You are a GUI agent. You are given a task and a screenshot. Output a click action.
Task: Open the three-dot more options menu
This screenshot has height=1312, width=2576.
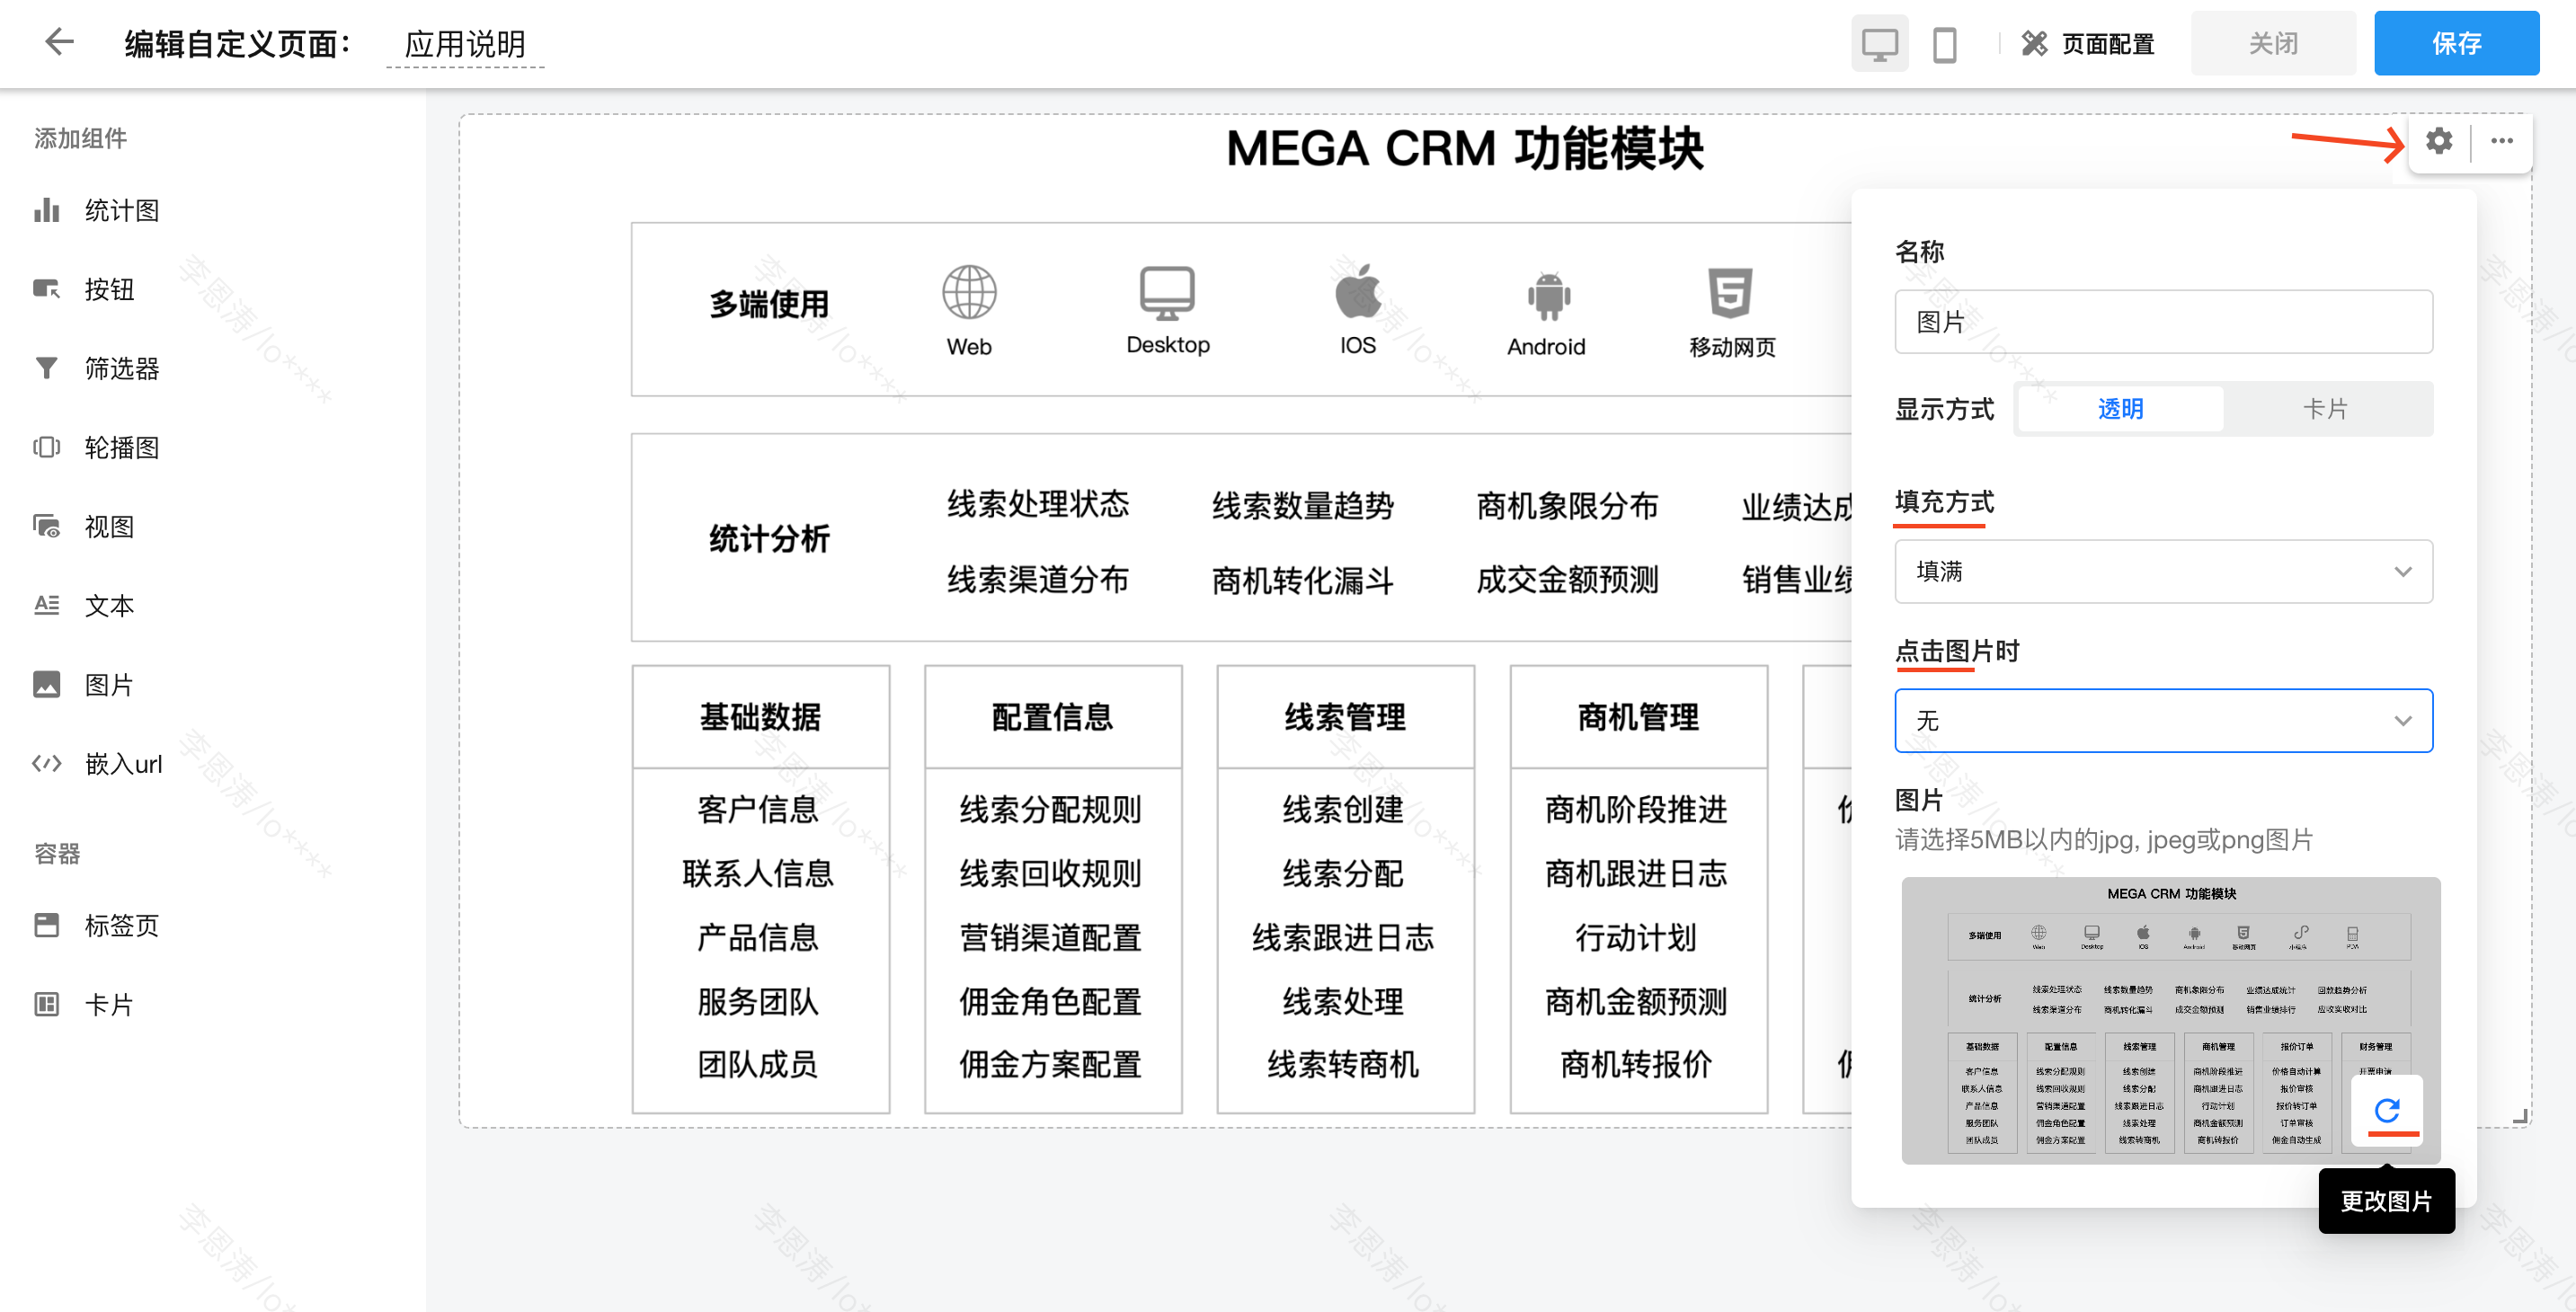[2501, 141]
